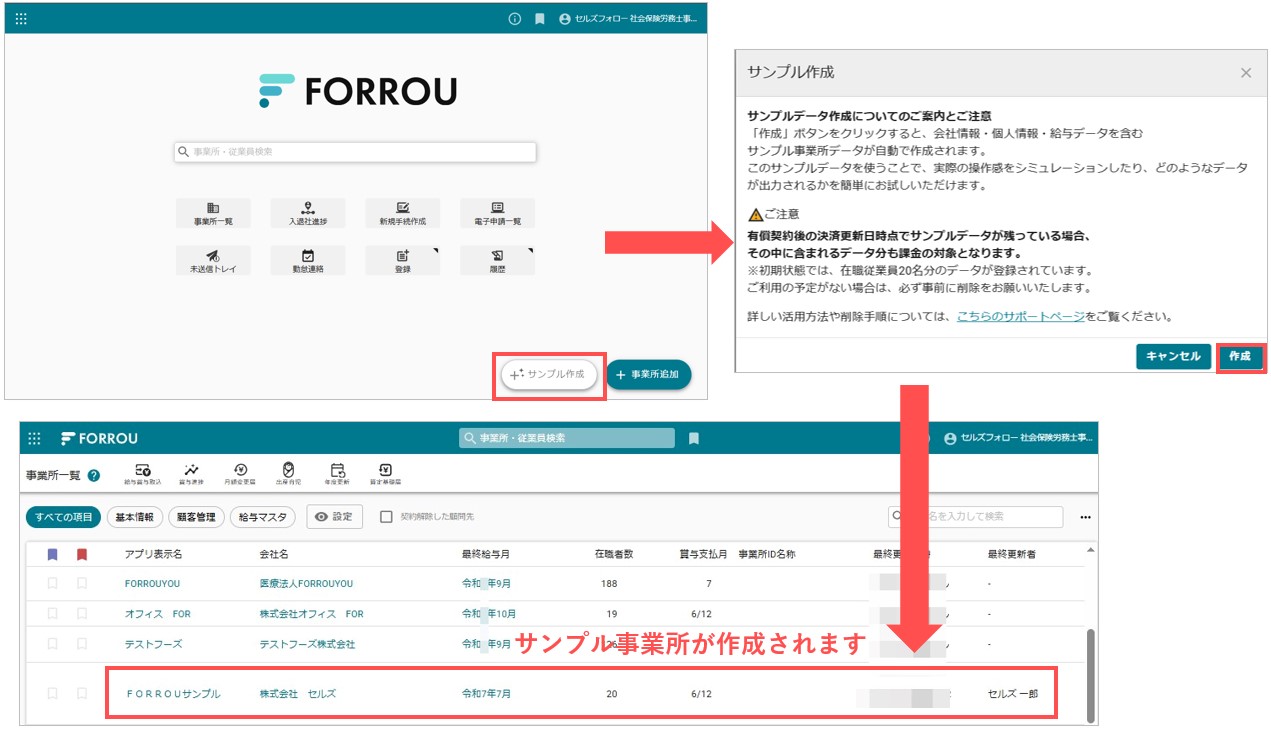Click the home screen 事業所・従業員検索 search box
This screenshot has height=730, width=1271.
[x=355, y=152]
